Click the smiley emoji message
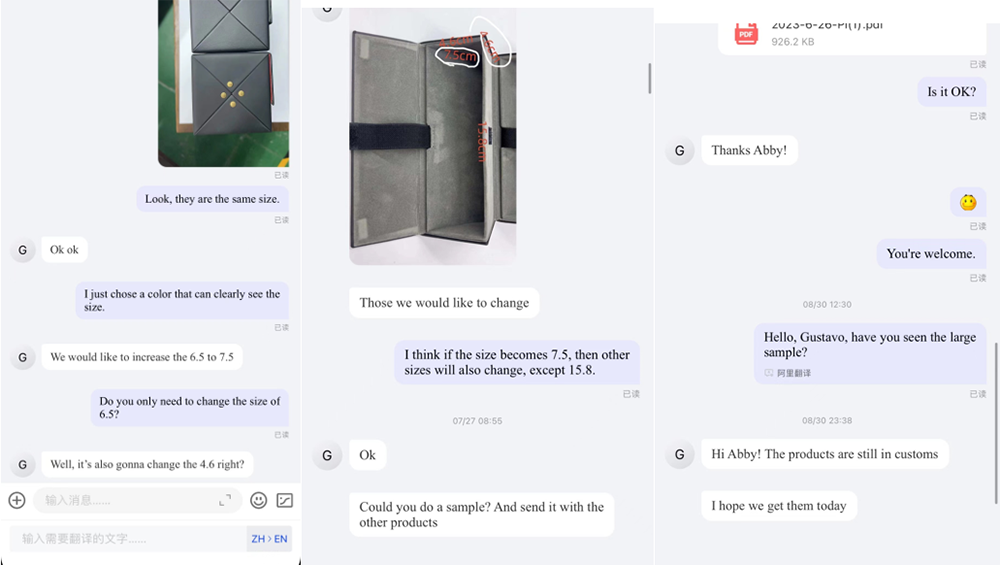This screenshot has height=565, width=1000. [x=968, y=203]
